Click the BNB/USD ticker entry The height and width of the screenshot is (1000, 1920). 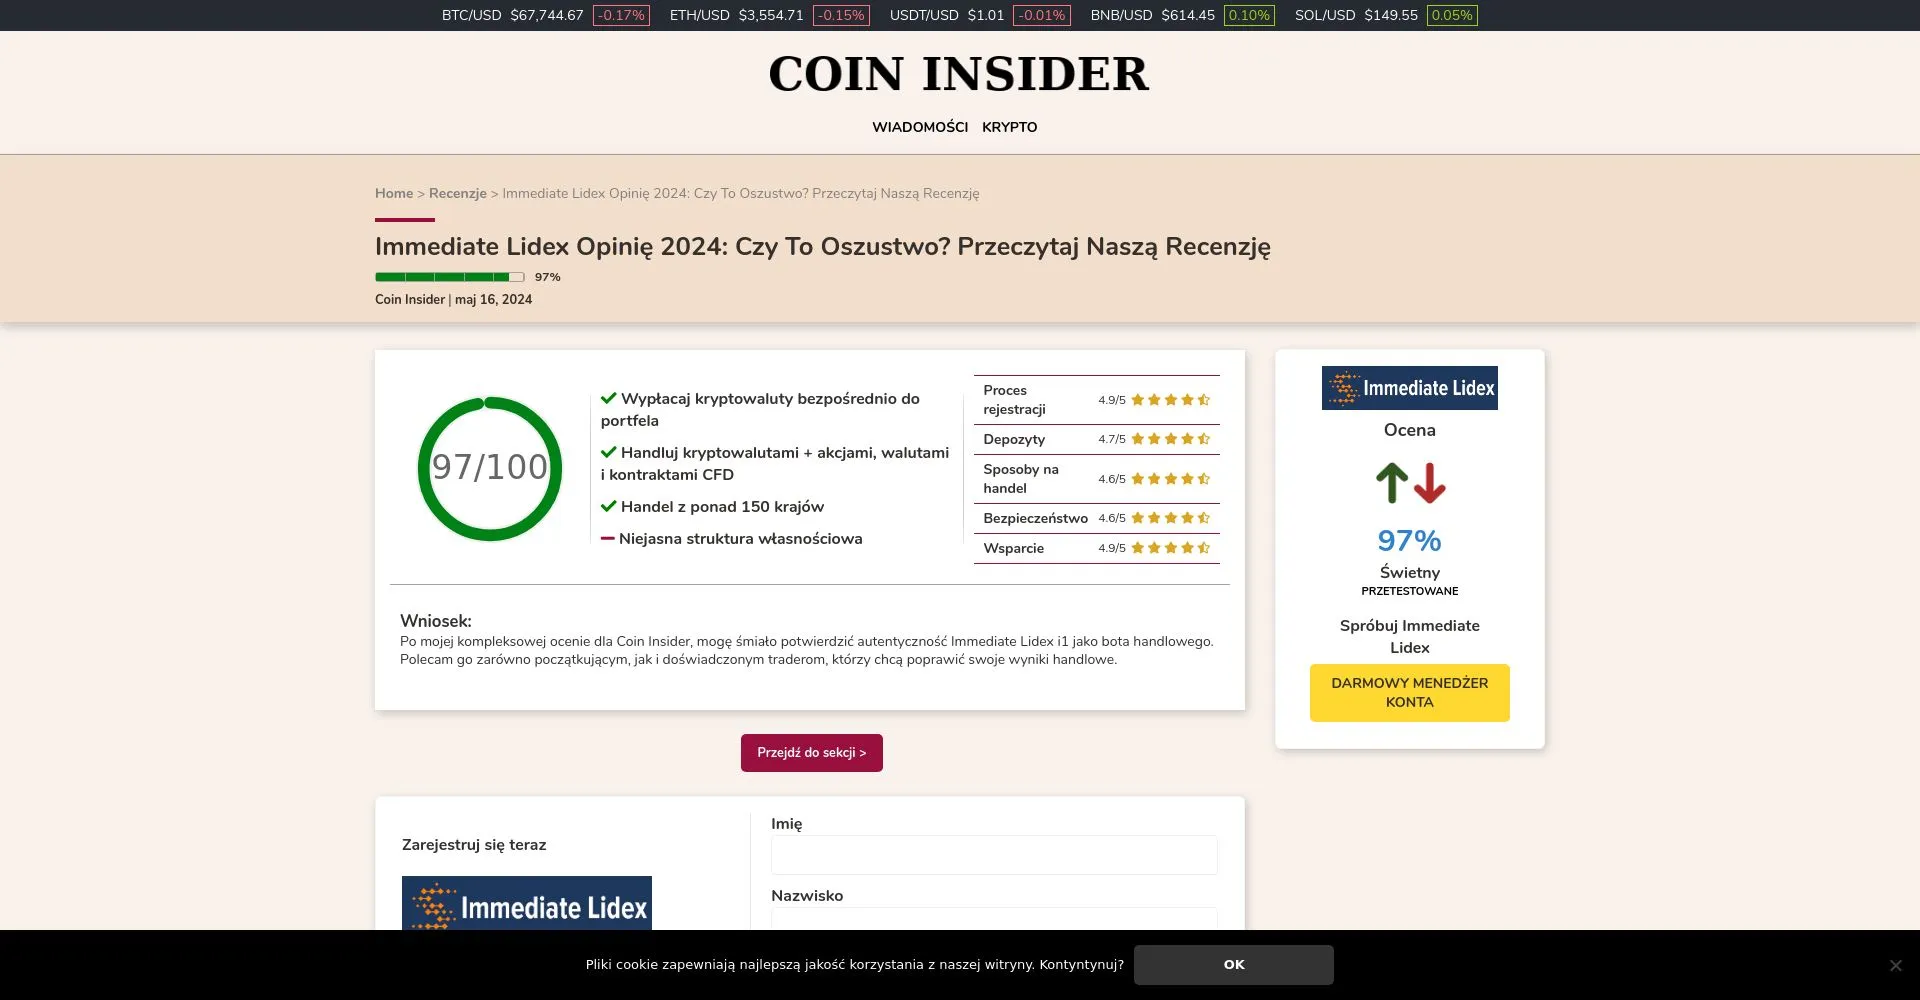[1183, 15]
